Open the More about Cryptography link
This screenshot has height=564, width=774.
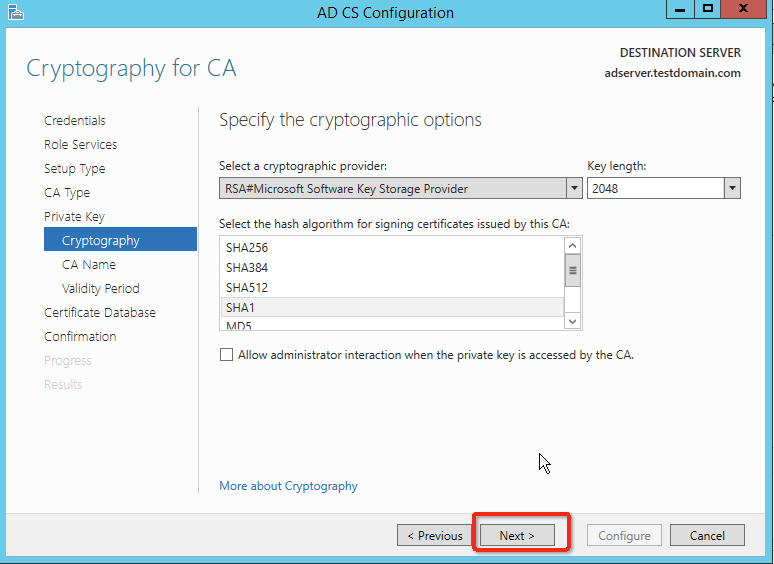point(288,486)
